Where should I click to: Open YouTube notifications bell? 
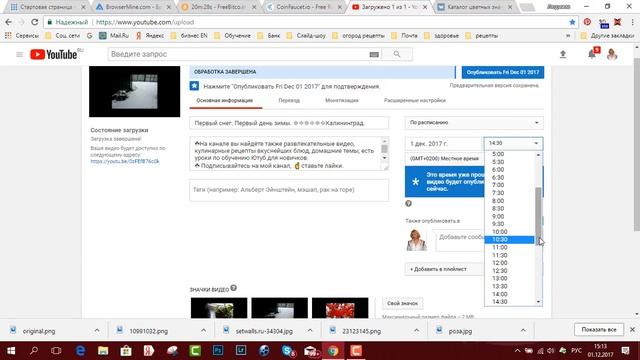tap(592, 53)
